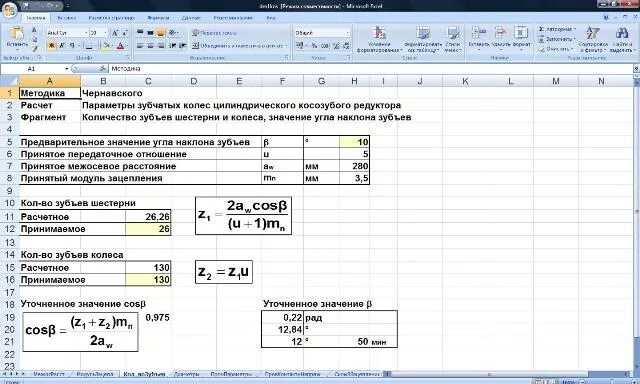Click the Format cells button (Формат)
The width and height of the screenshot is (640, 384).
[x=521, y=38]
